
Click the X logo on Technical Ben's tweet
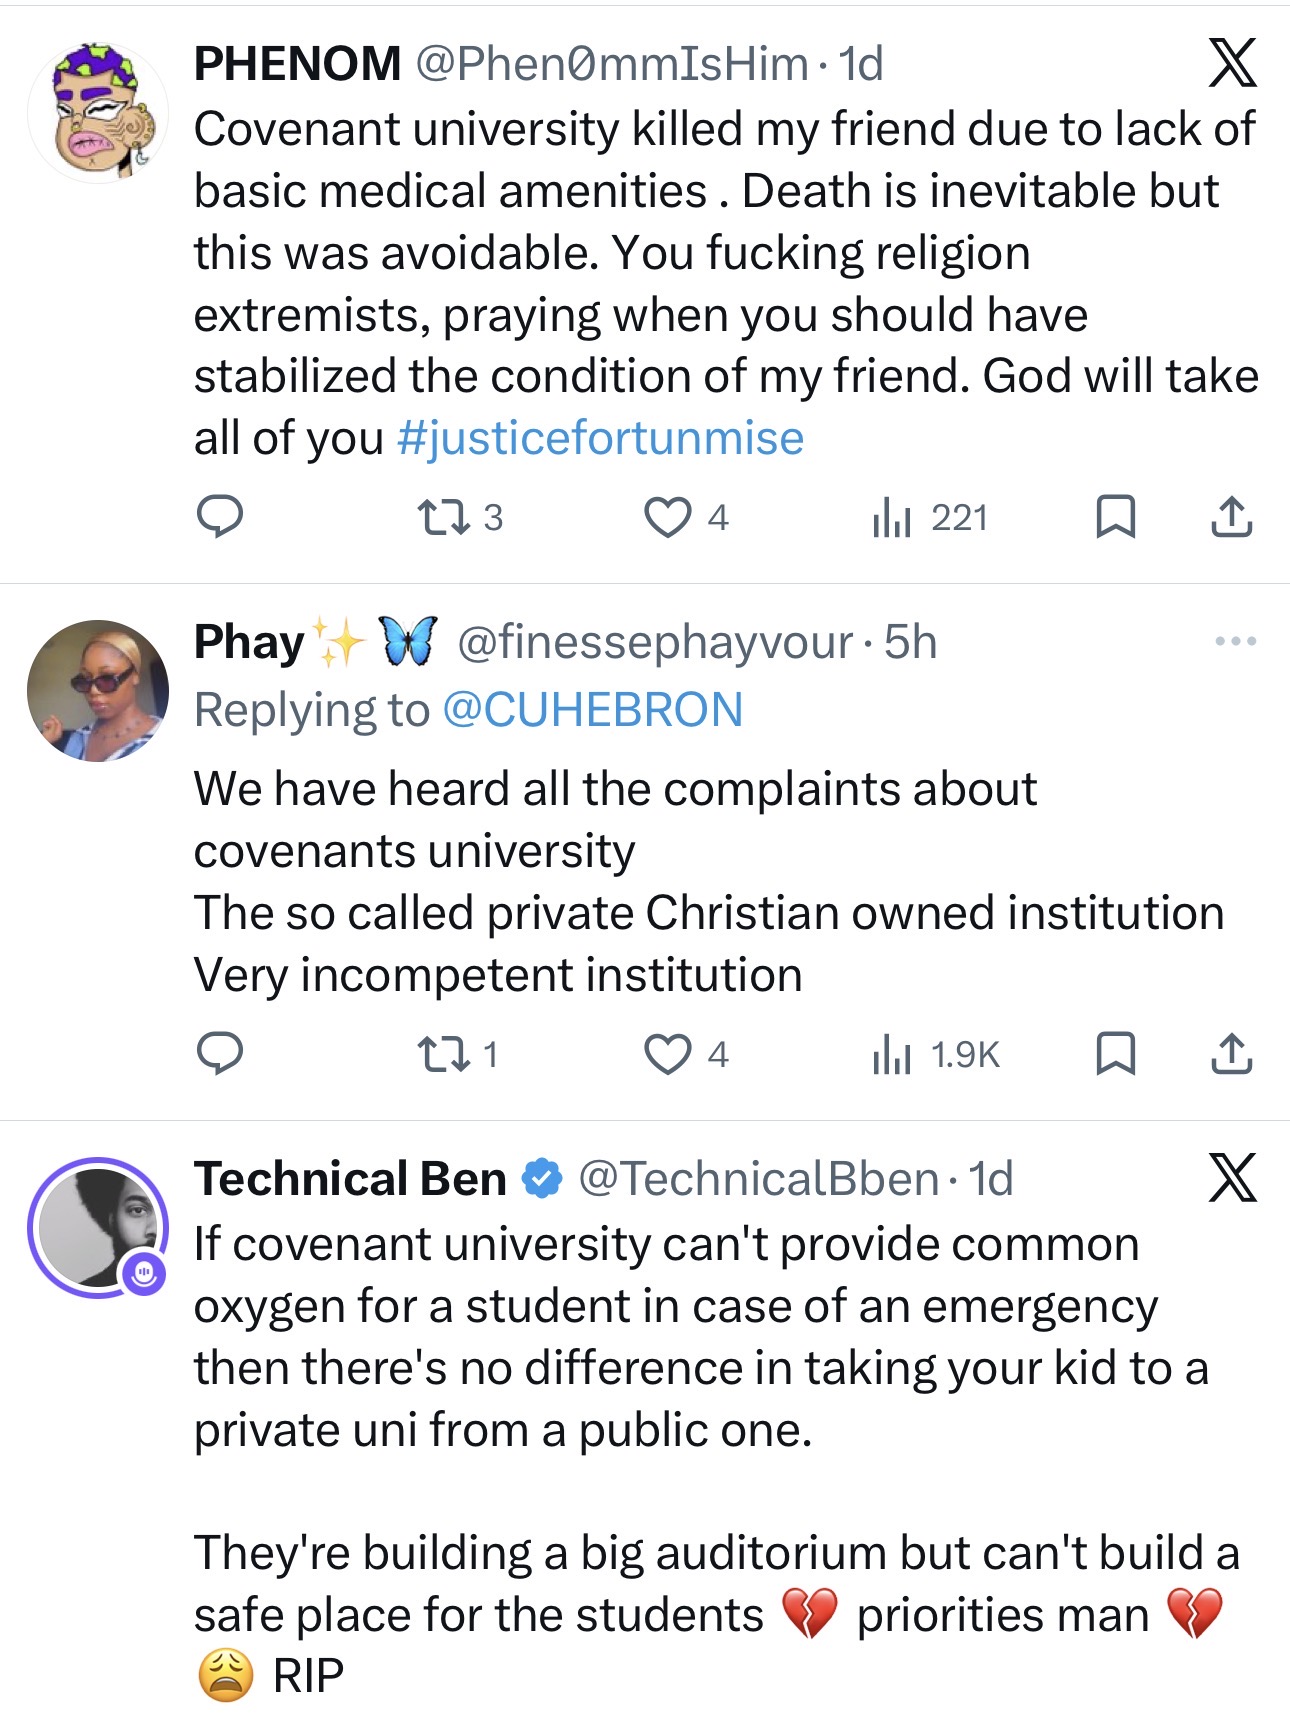click(x=1232, y=1177)
